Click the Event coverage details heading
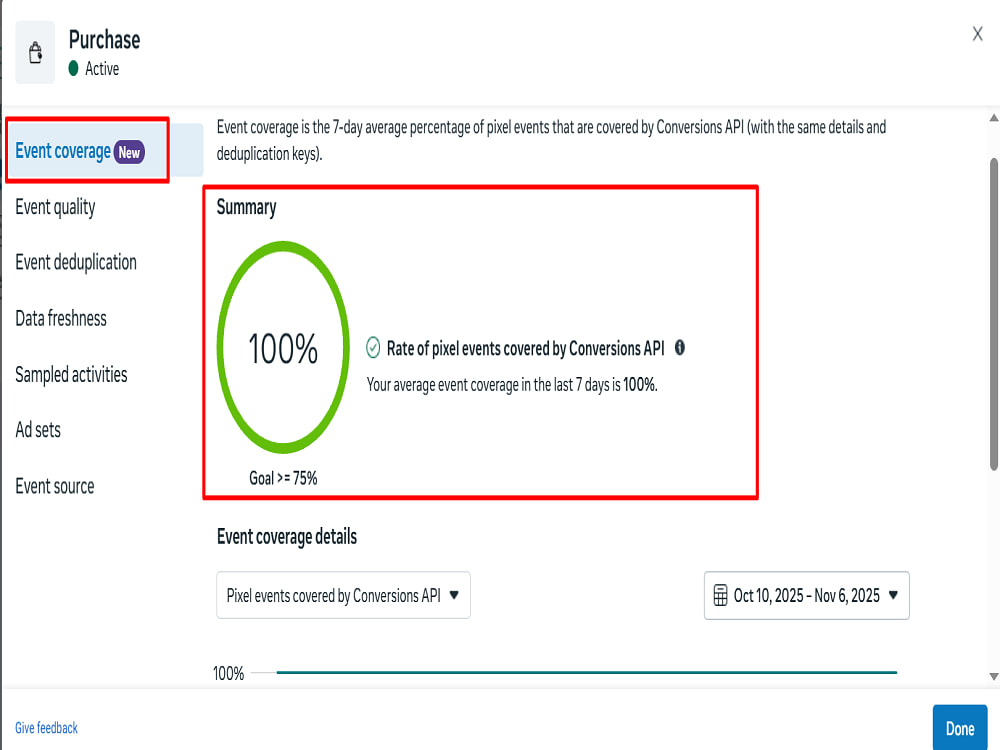 tap(287, 537)
